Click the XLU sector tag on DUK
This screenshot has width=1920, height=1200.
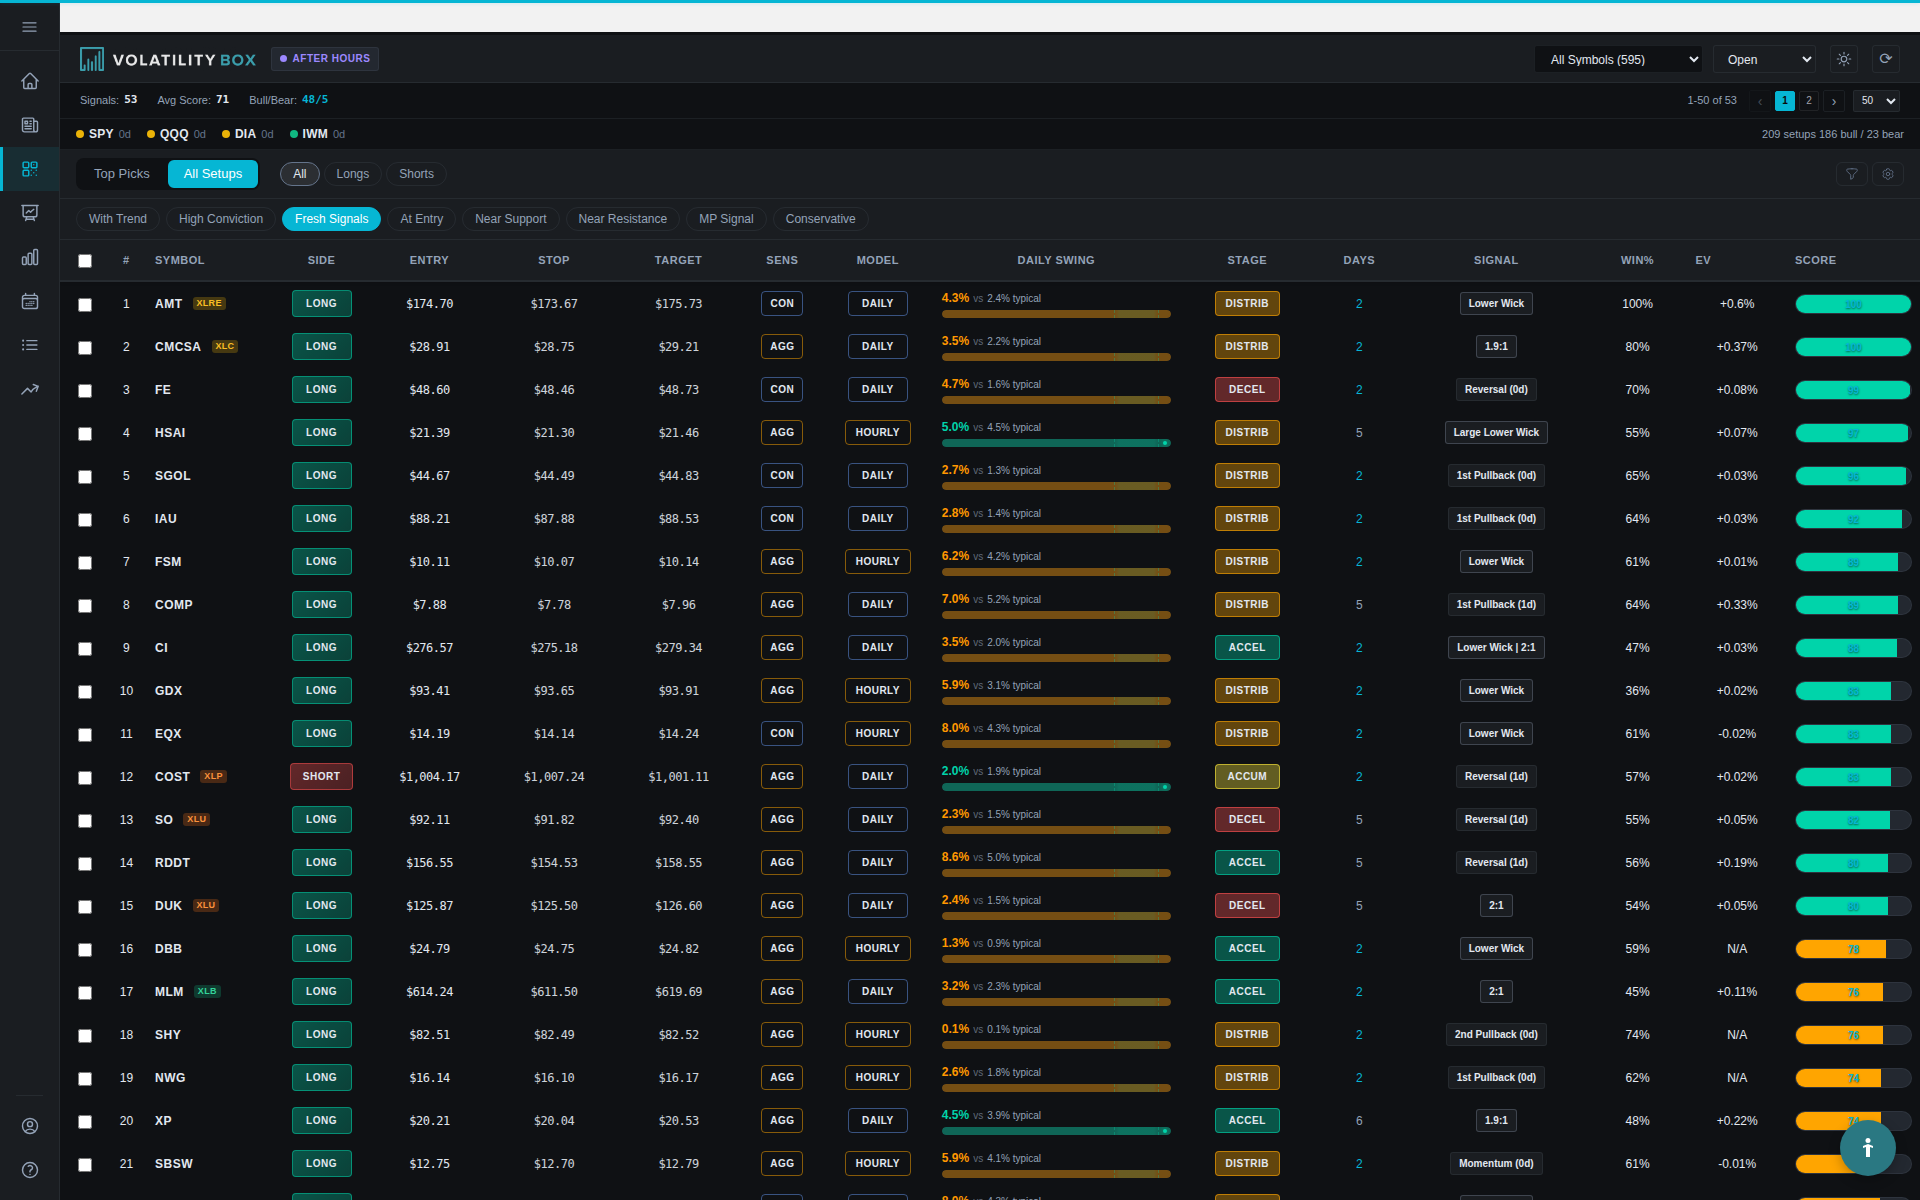pos(206,905)
